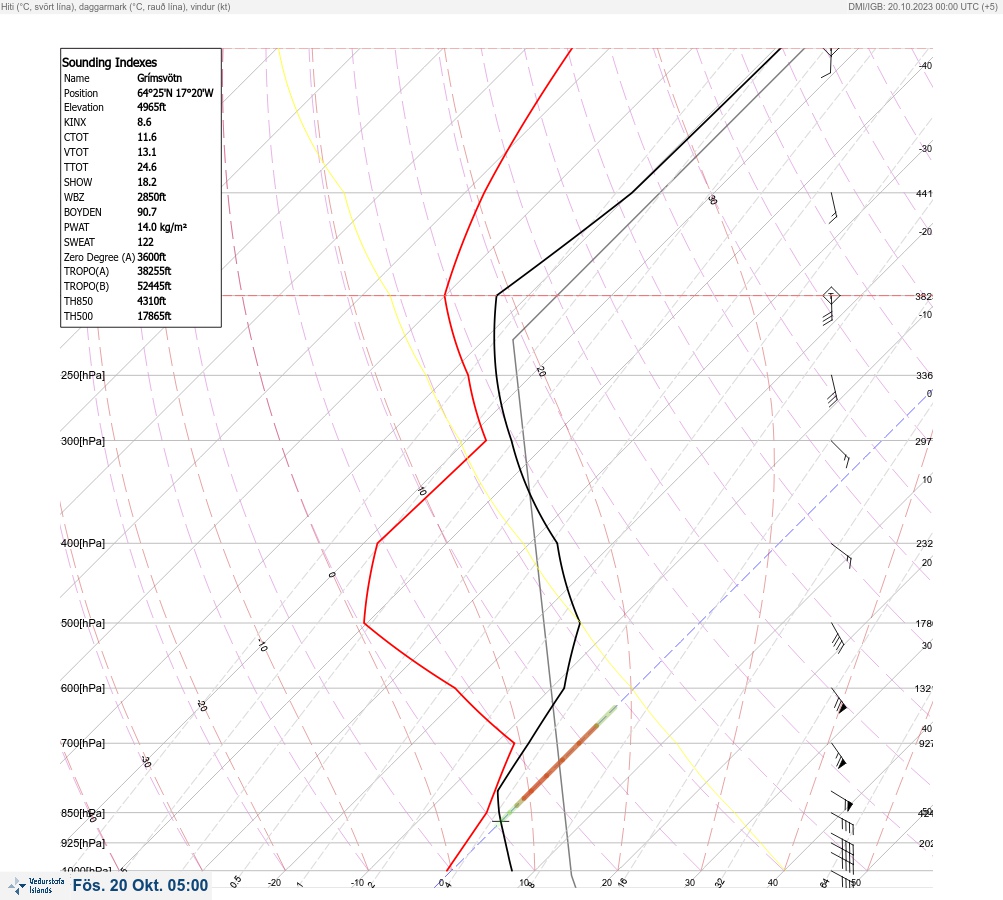Click the TROPO(B) value 52445ft
This screenshot has height=900, width=1003.
[x=154, y=286]
